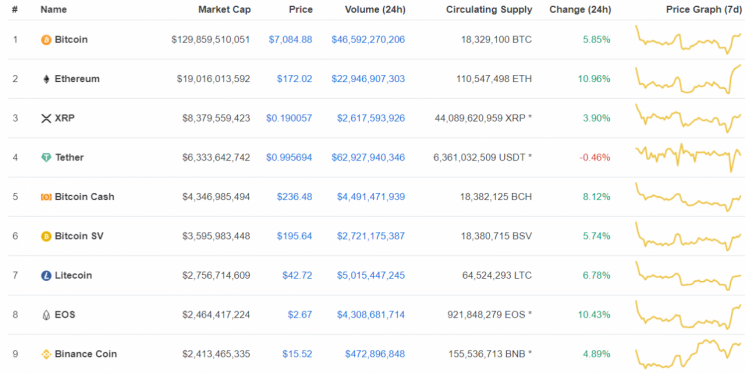Click the Bitcoin logo icon
Viewport: 745px width, 374px height.
(x=46, y=40)
